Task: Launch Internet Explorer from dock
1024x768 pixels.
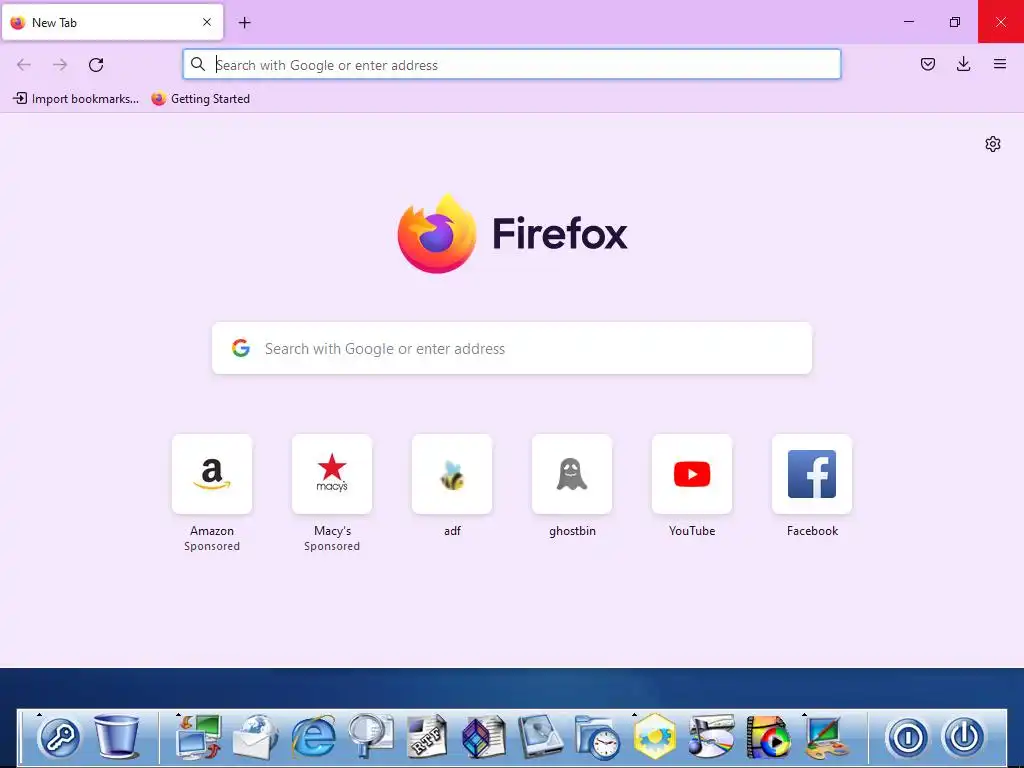Action: pyautogui.click(x=313, y=737)
